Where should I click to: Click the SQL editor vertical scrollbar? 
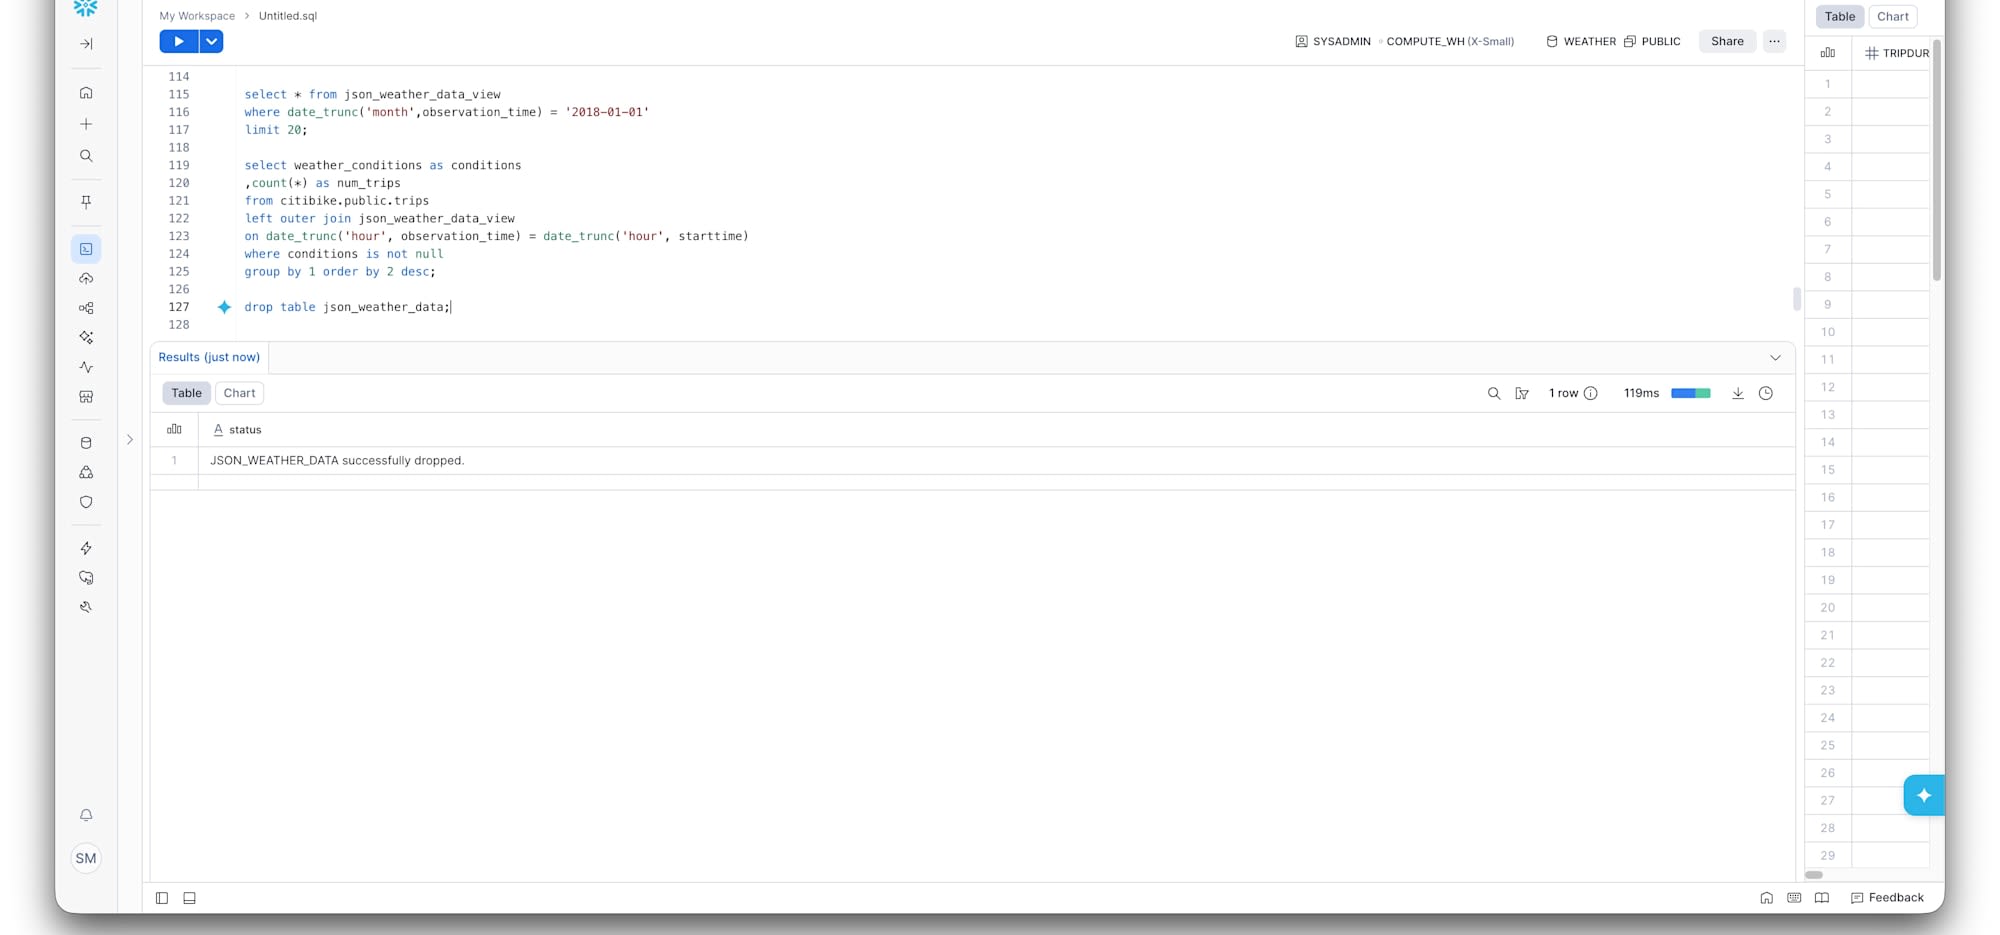click(1797, 299)
